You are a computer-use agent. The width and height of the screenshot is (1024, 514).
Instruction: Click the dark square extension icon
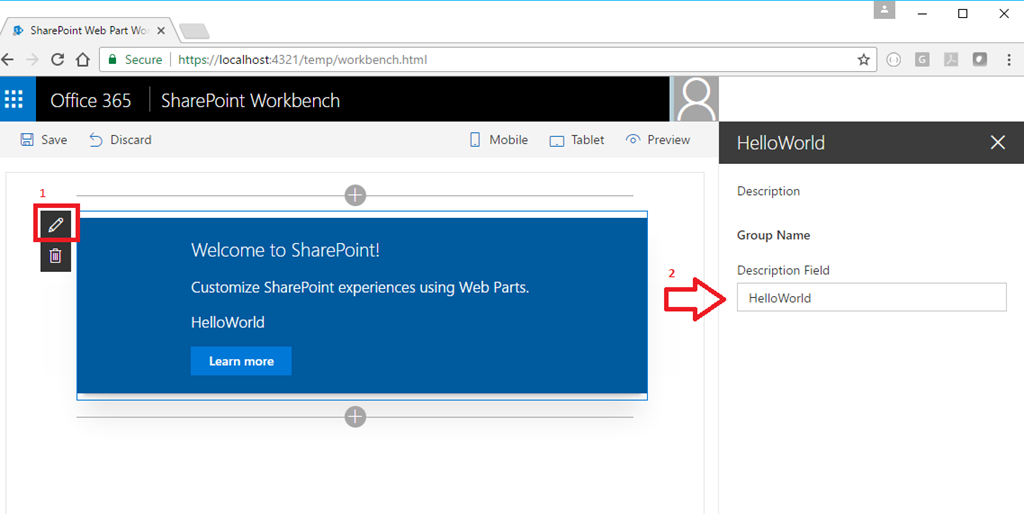(x=980, y=59)
